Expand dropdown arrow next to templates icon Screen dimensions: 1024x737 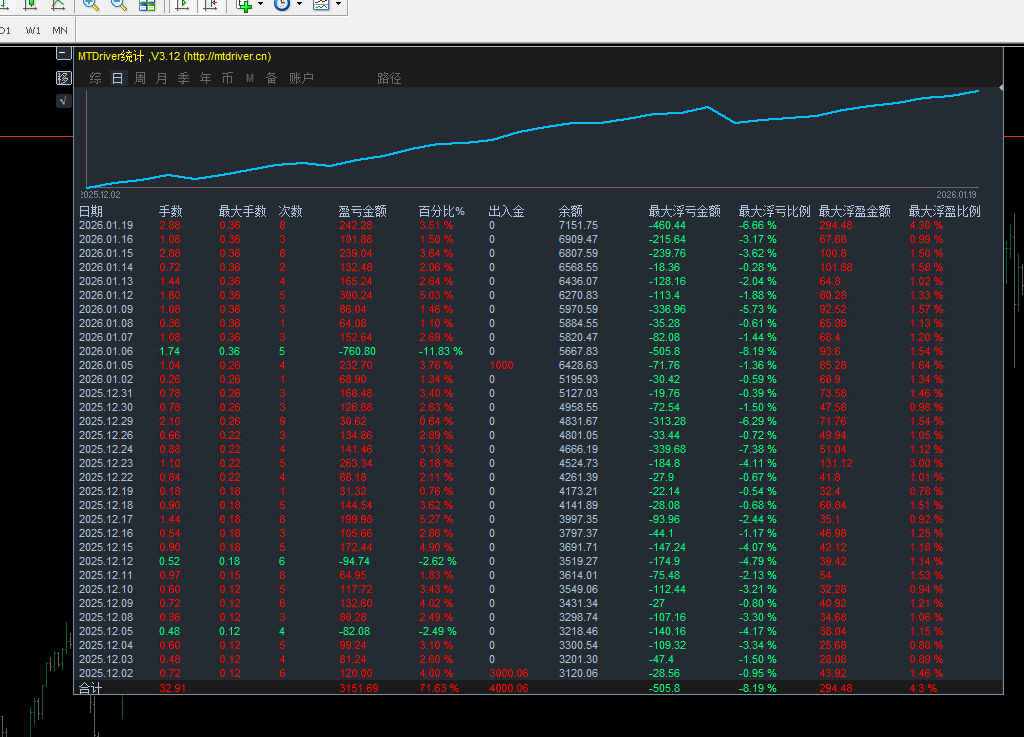click(x=338, y=6)
